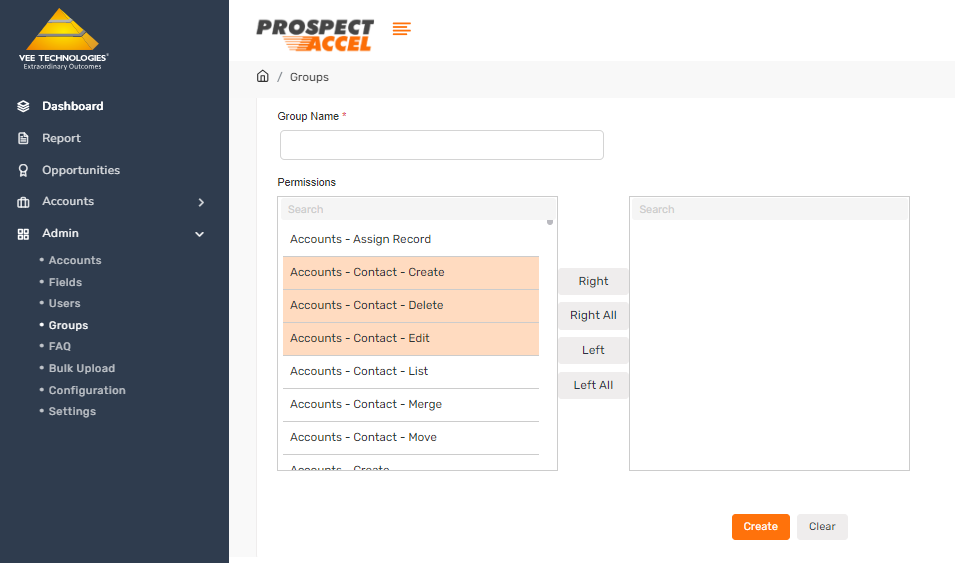
Task: Toggle the orange hamburger menu icon
Action: click(402, 29)
